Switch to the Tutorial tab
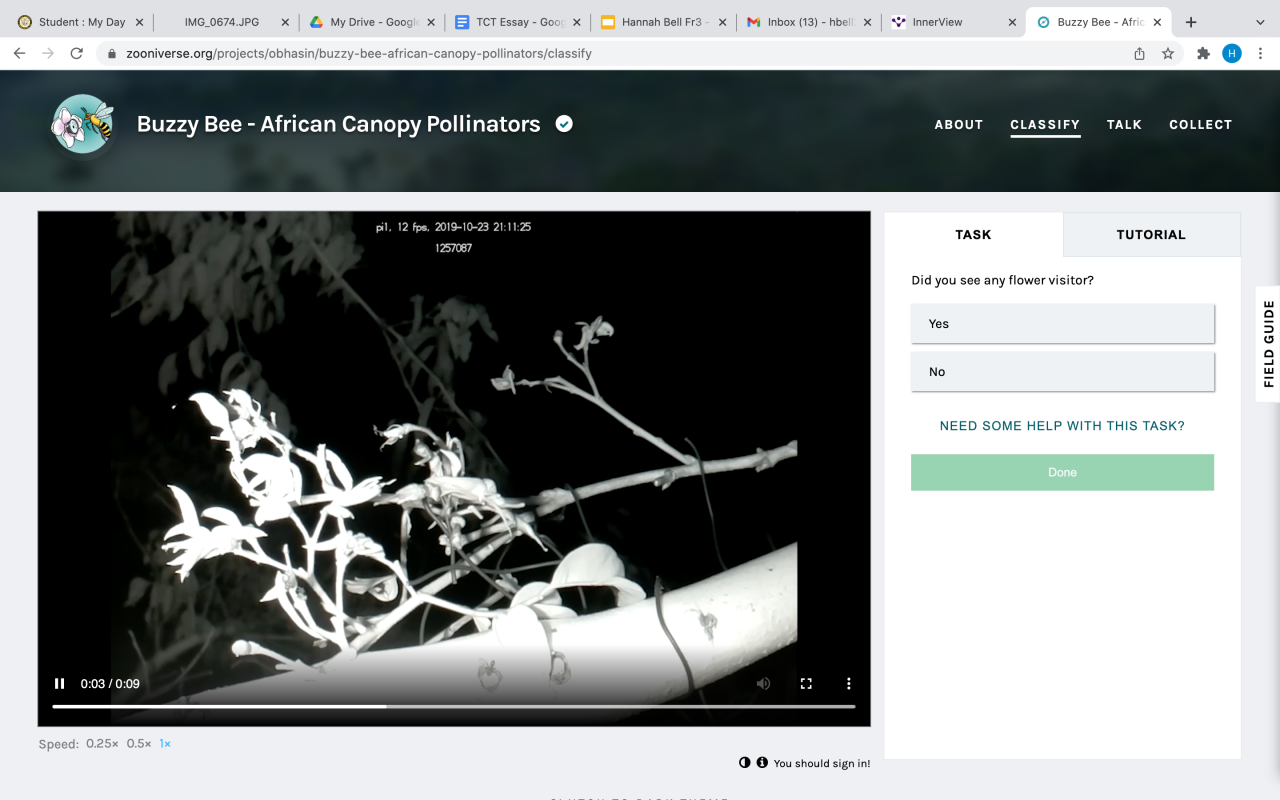 pyautogui.click(x=1151, y=235)
